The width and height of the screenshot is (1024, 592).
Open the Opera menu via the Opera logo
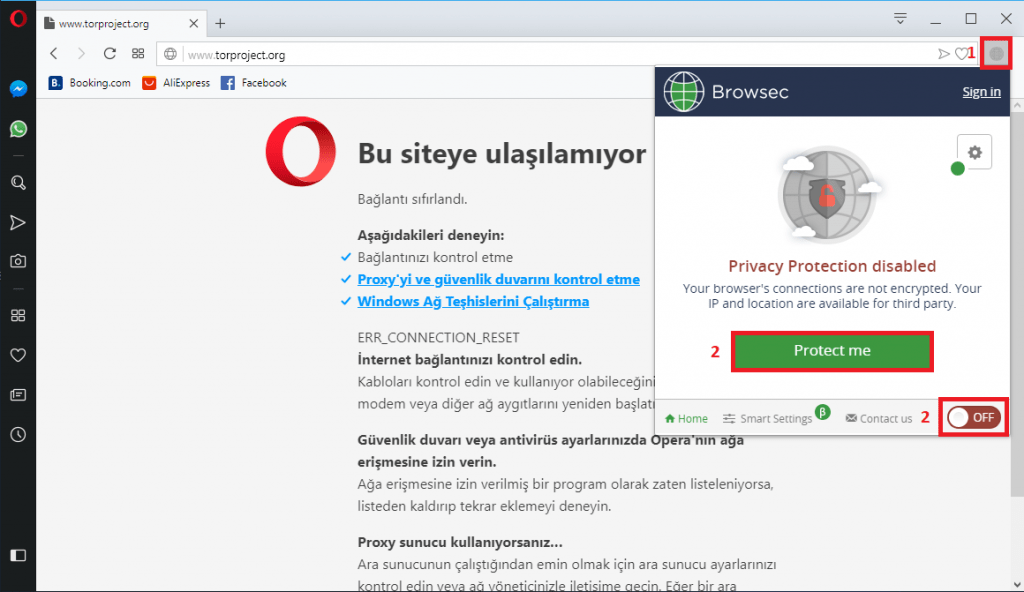pyautogui.click(x=16, y=18)
